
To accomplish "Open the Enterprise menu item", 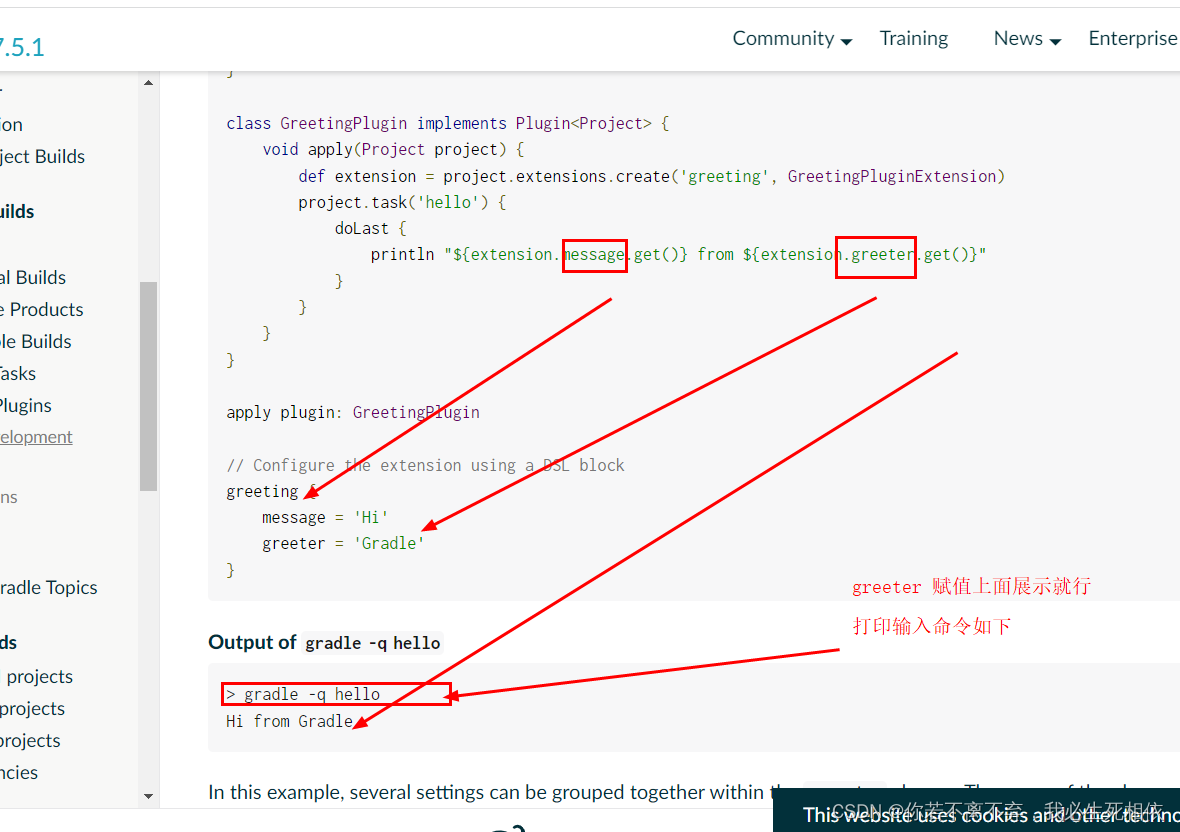I will [x=1133, y=39].
